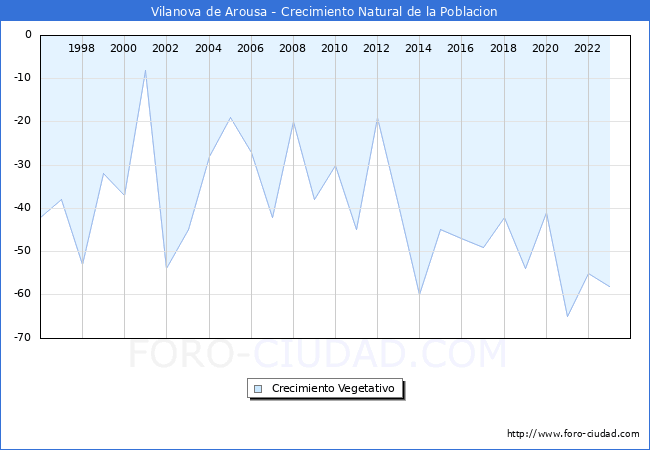The image size is (650, 450).
Task: Click the -30 y-axis label
Action: [x=23, y=165]
